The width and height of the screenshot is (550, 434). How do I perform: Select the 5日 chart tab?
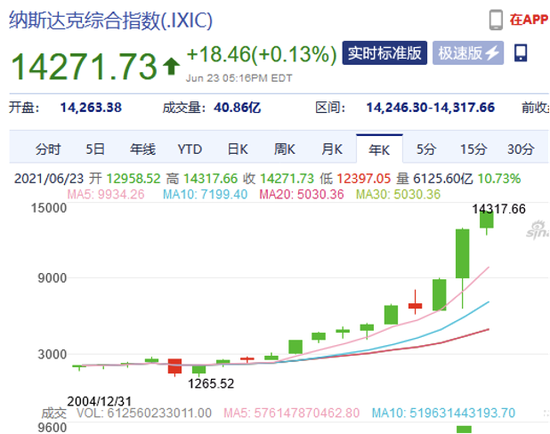[95, 149]
